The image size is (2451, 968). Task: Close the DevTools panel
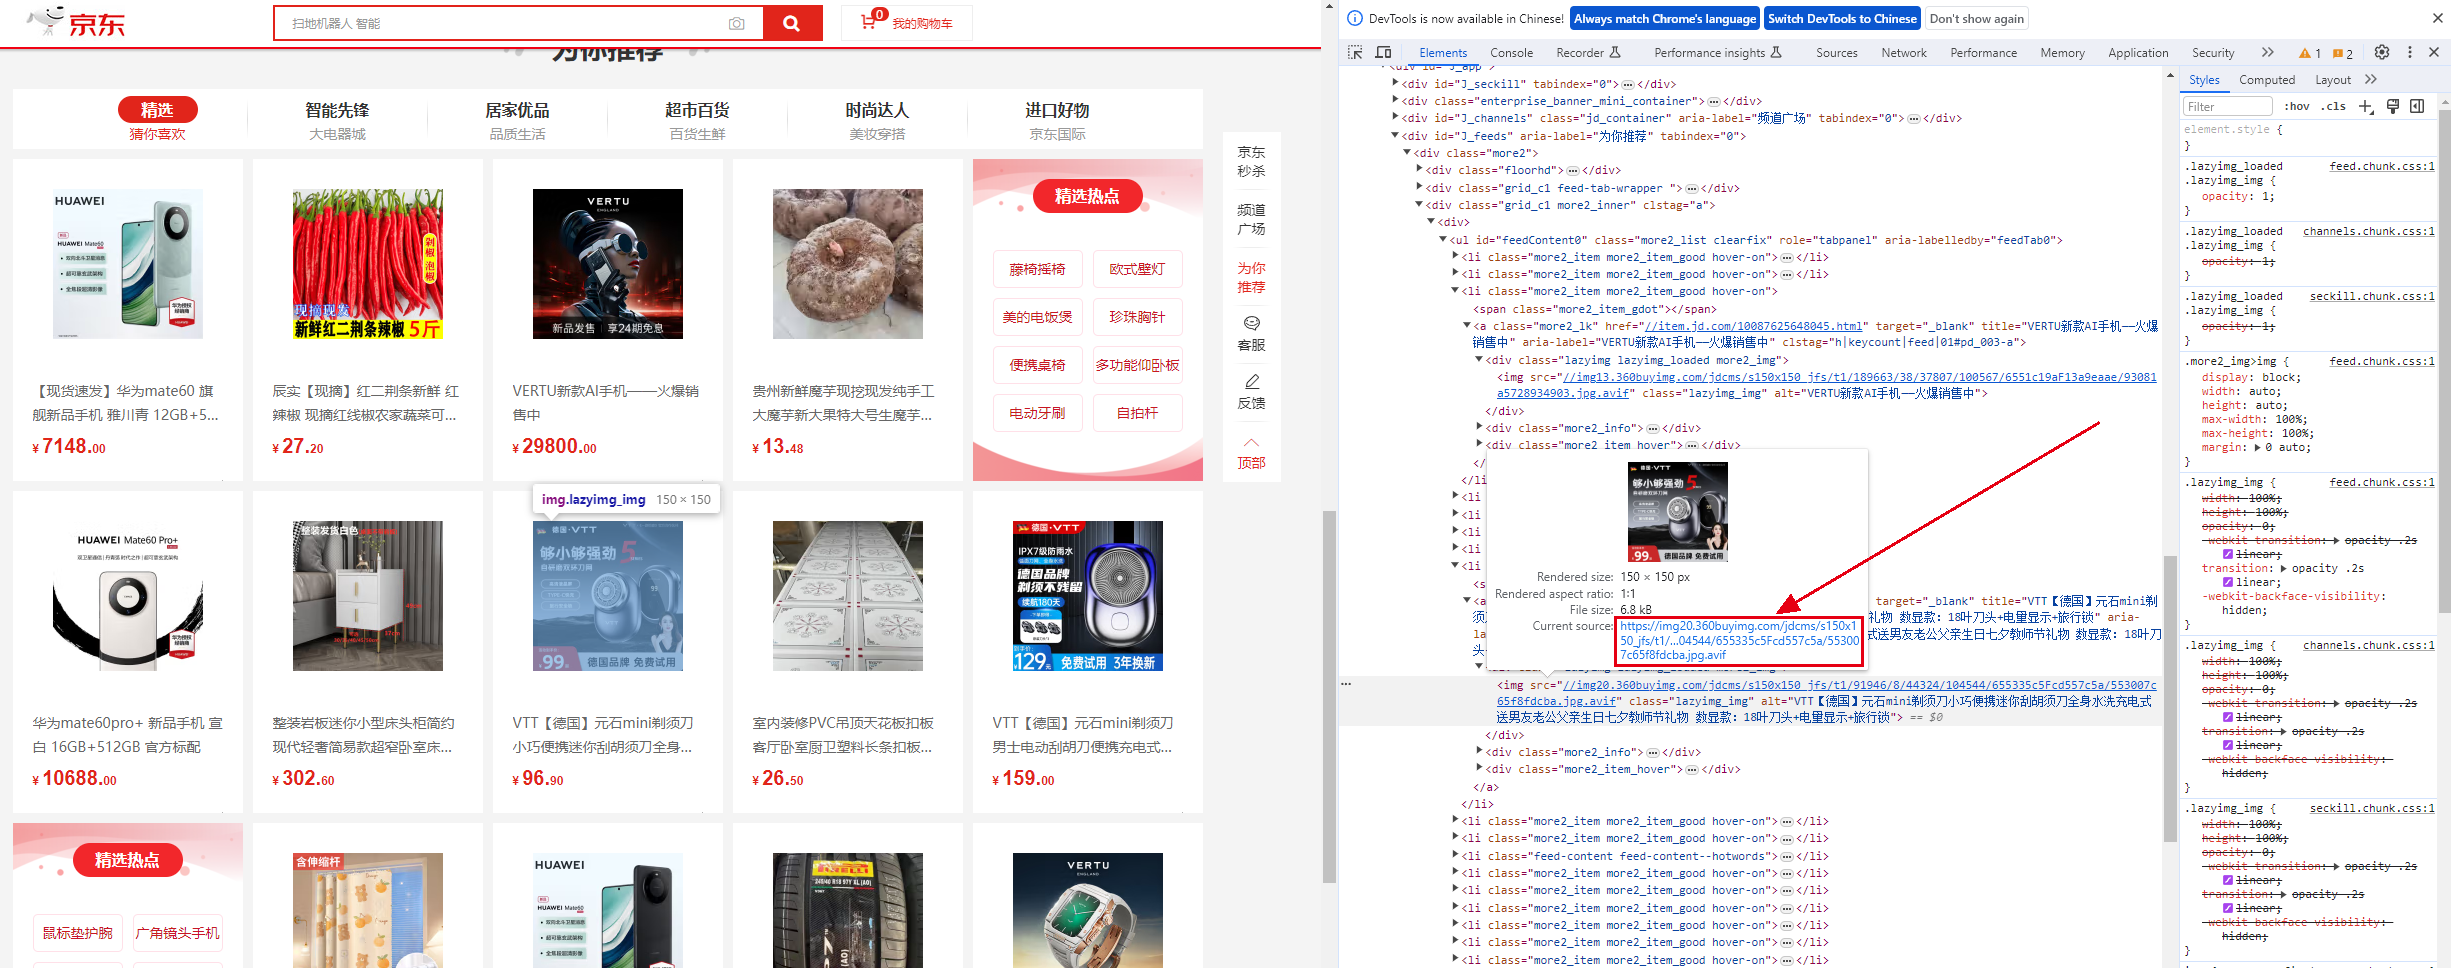[2434, 52]
